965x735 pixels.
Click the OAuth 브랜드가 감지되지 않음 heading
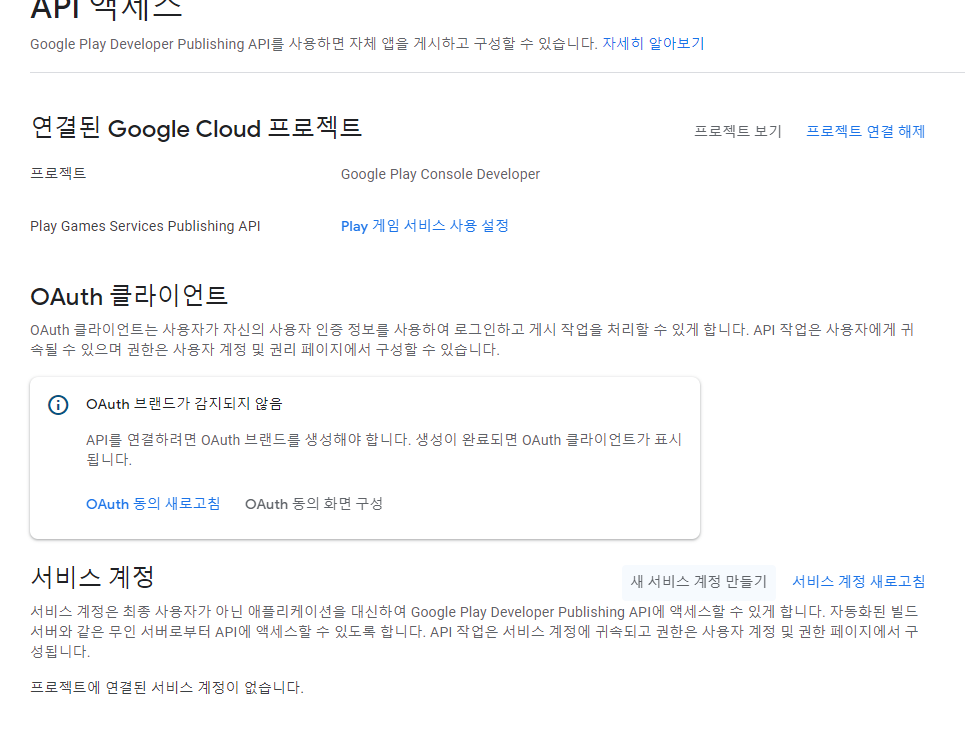[184, 404]
